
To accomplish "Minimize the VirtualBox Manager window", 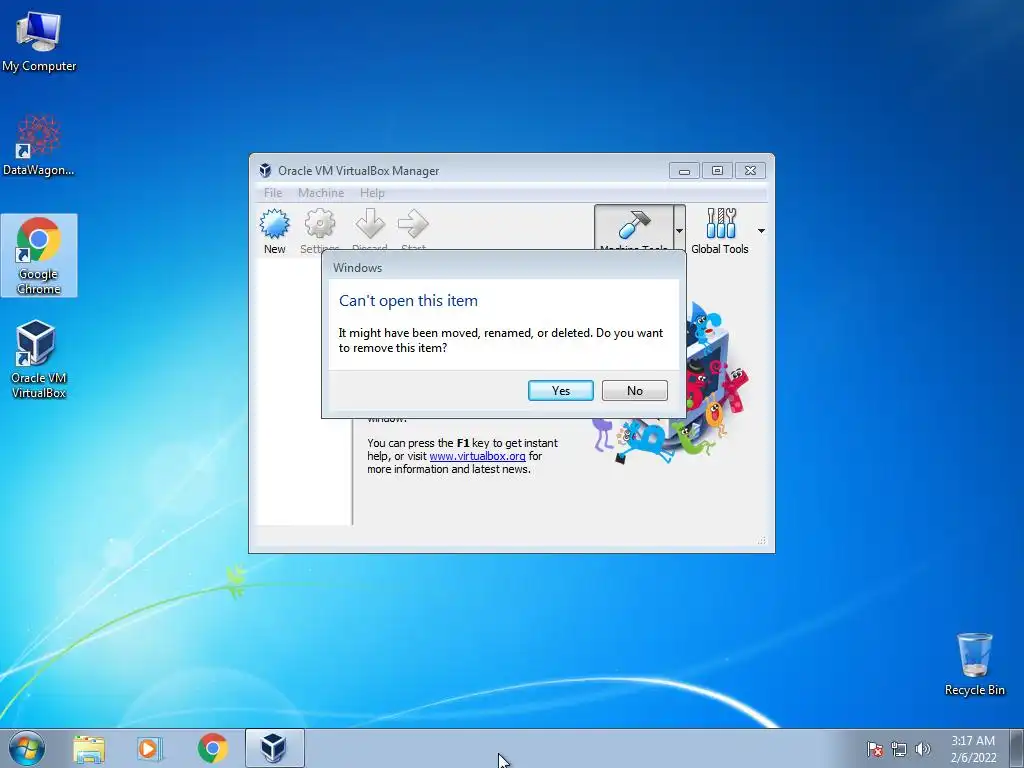I will point(684,171).
